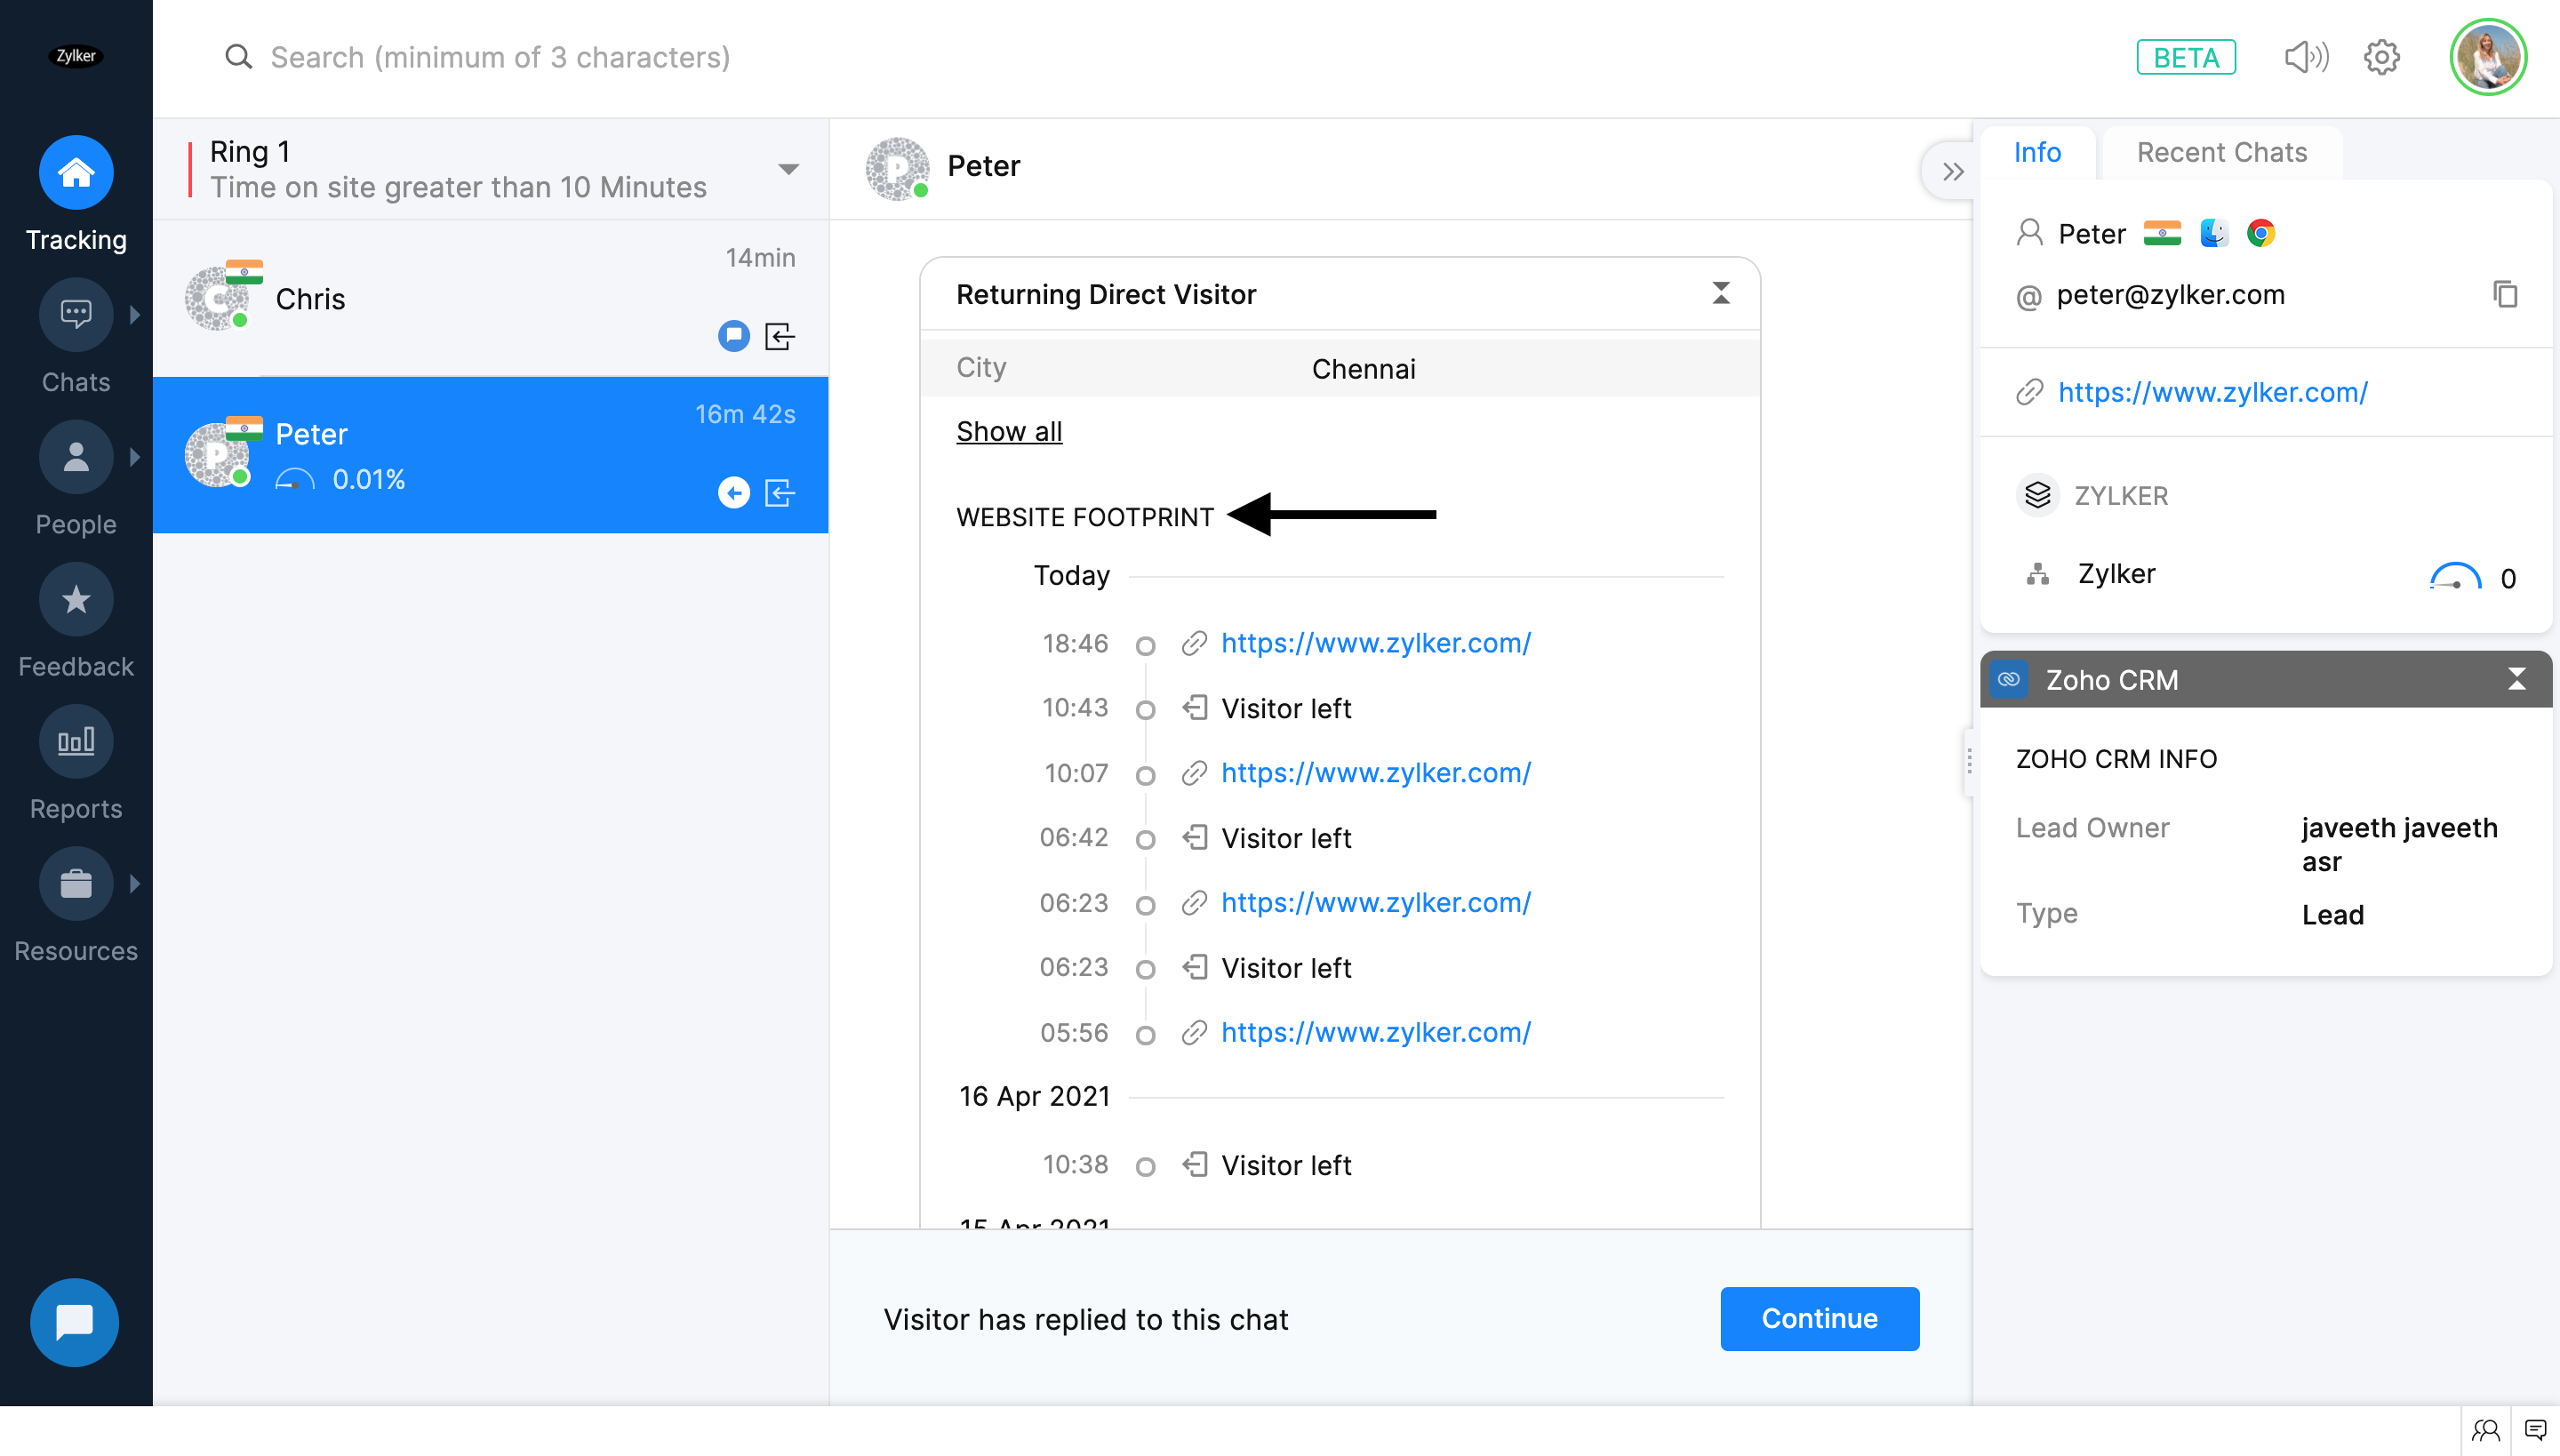Click the Show all link

click(1009, 432)
